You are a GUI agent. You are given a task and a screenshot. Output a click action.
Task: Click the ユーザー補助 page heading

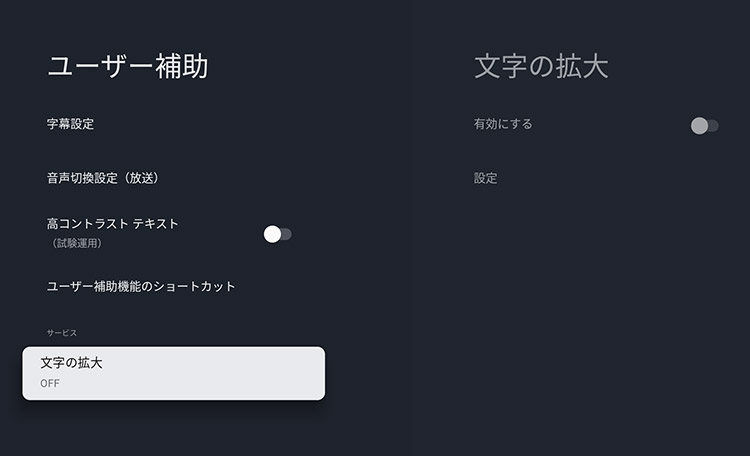pos(128,67)
